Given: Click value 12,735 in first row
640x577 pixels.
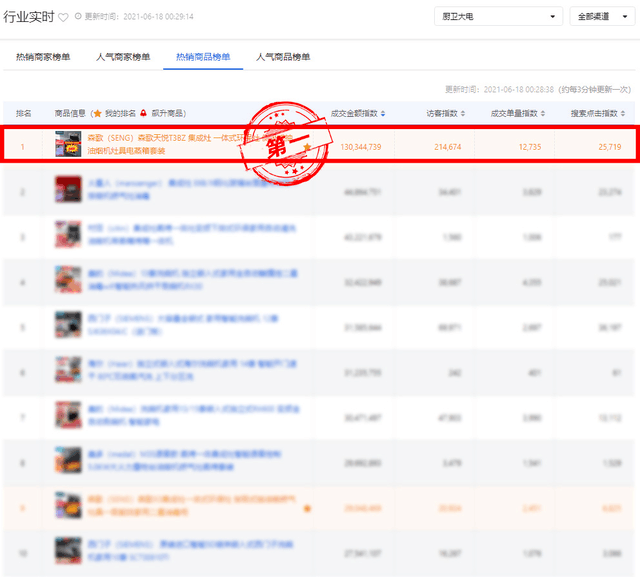Looking at the screenshot, I should click(530, 147).
